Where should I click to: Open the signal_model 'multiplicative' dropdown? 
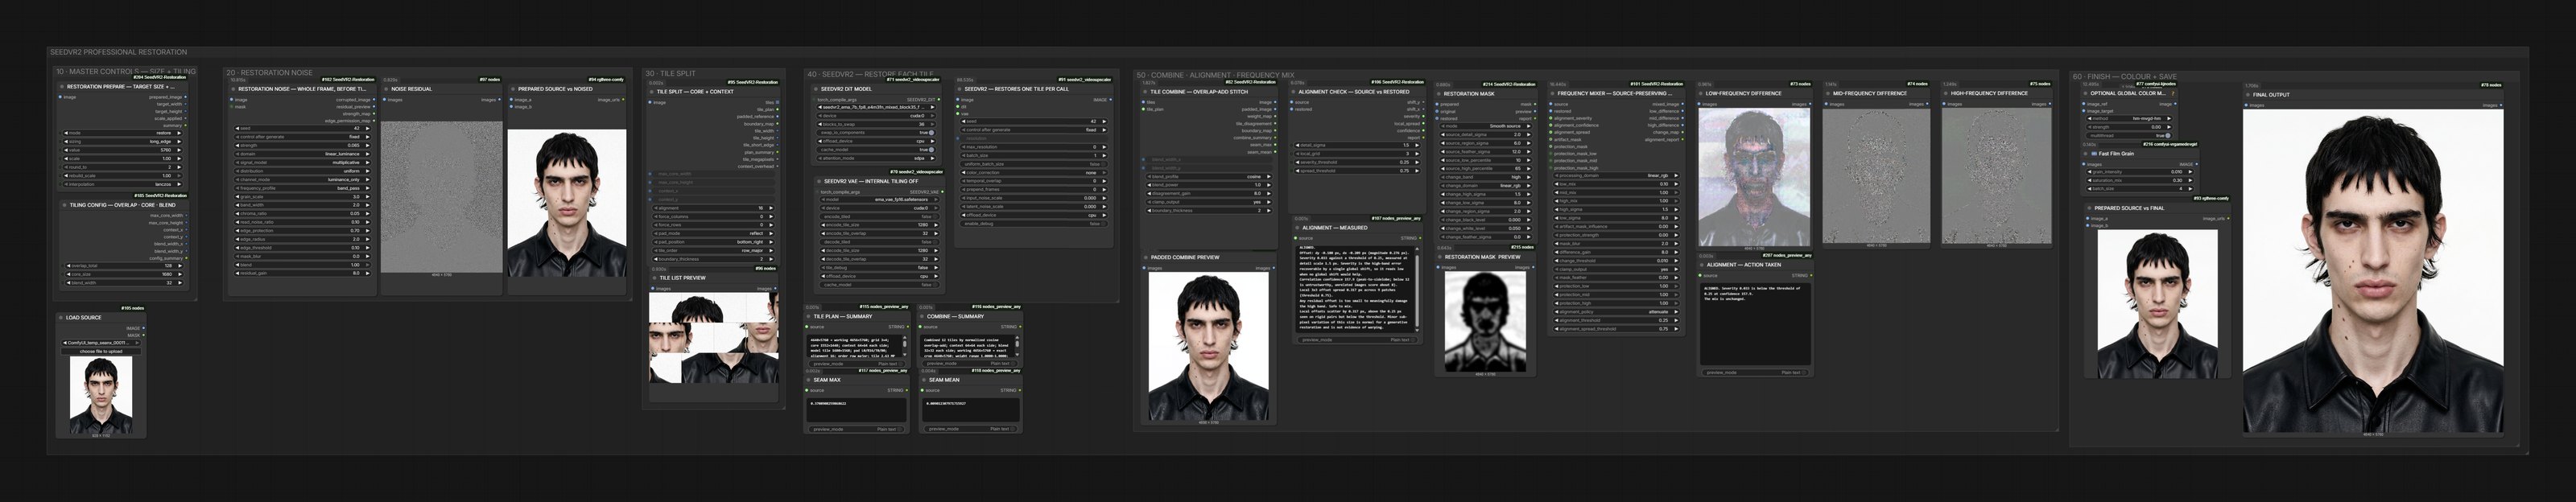click(x=302, y=162)
